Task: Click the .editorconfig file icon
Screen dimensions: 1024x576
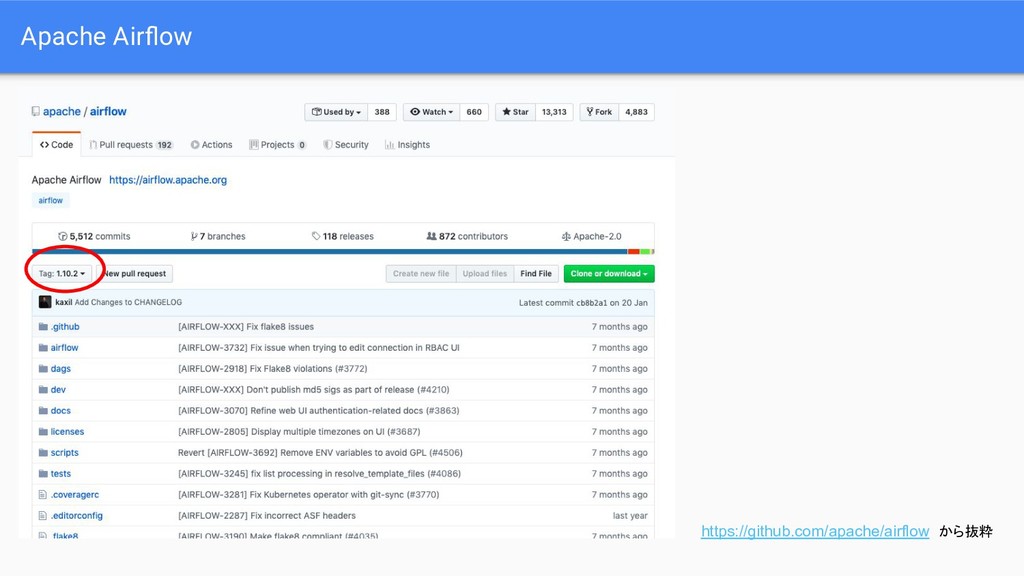Action: (42, 515)
